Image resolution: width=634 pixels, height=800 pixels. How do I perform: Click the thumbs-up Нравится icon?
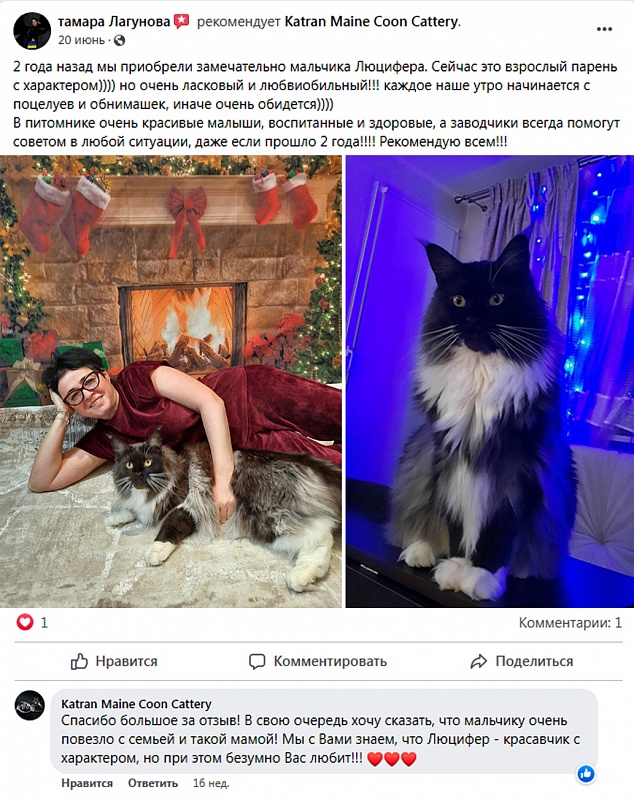[79, 661]
